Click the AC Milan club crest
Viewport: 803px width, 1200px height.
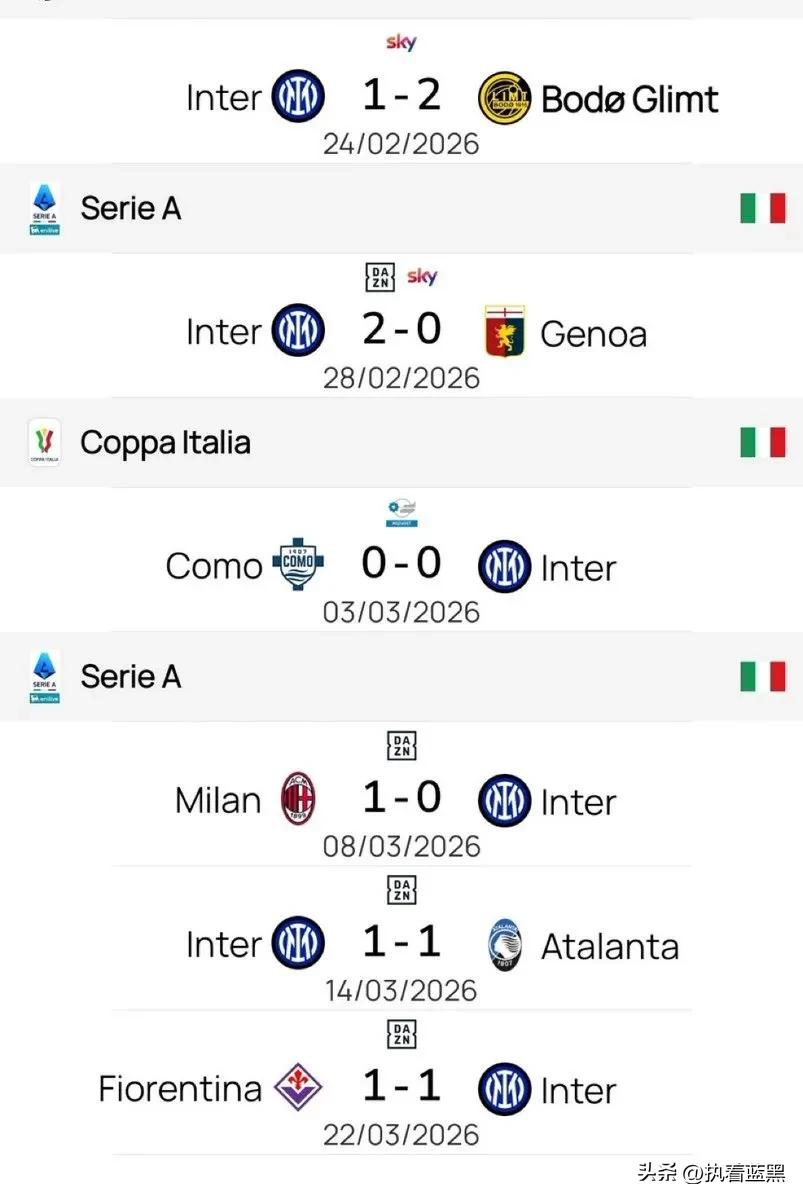pyautogui.click(x=298, y=800)
